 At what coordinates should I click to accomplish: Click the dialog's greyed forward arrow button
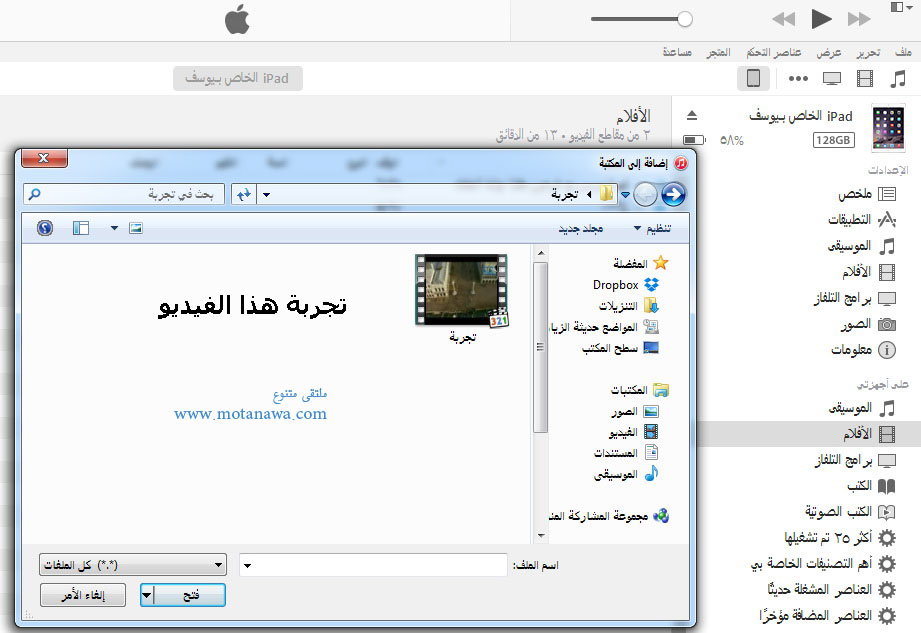(646, 194)
